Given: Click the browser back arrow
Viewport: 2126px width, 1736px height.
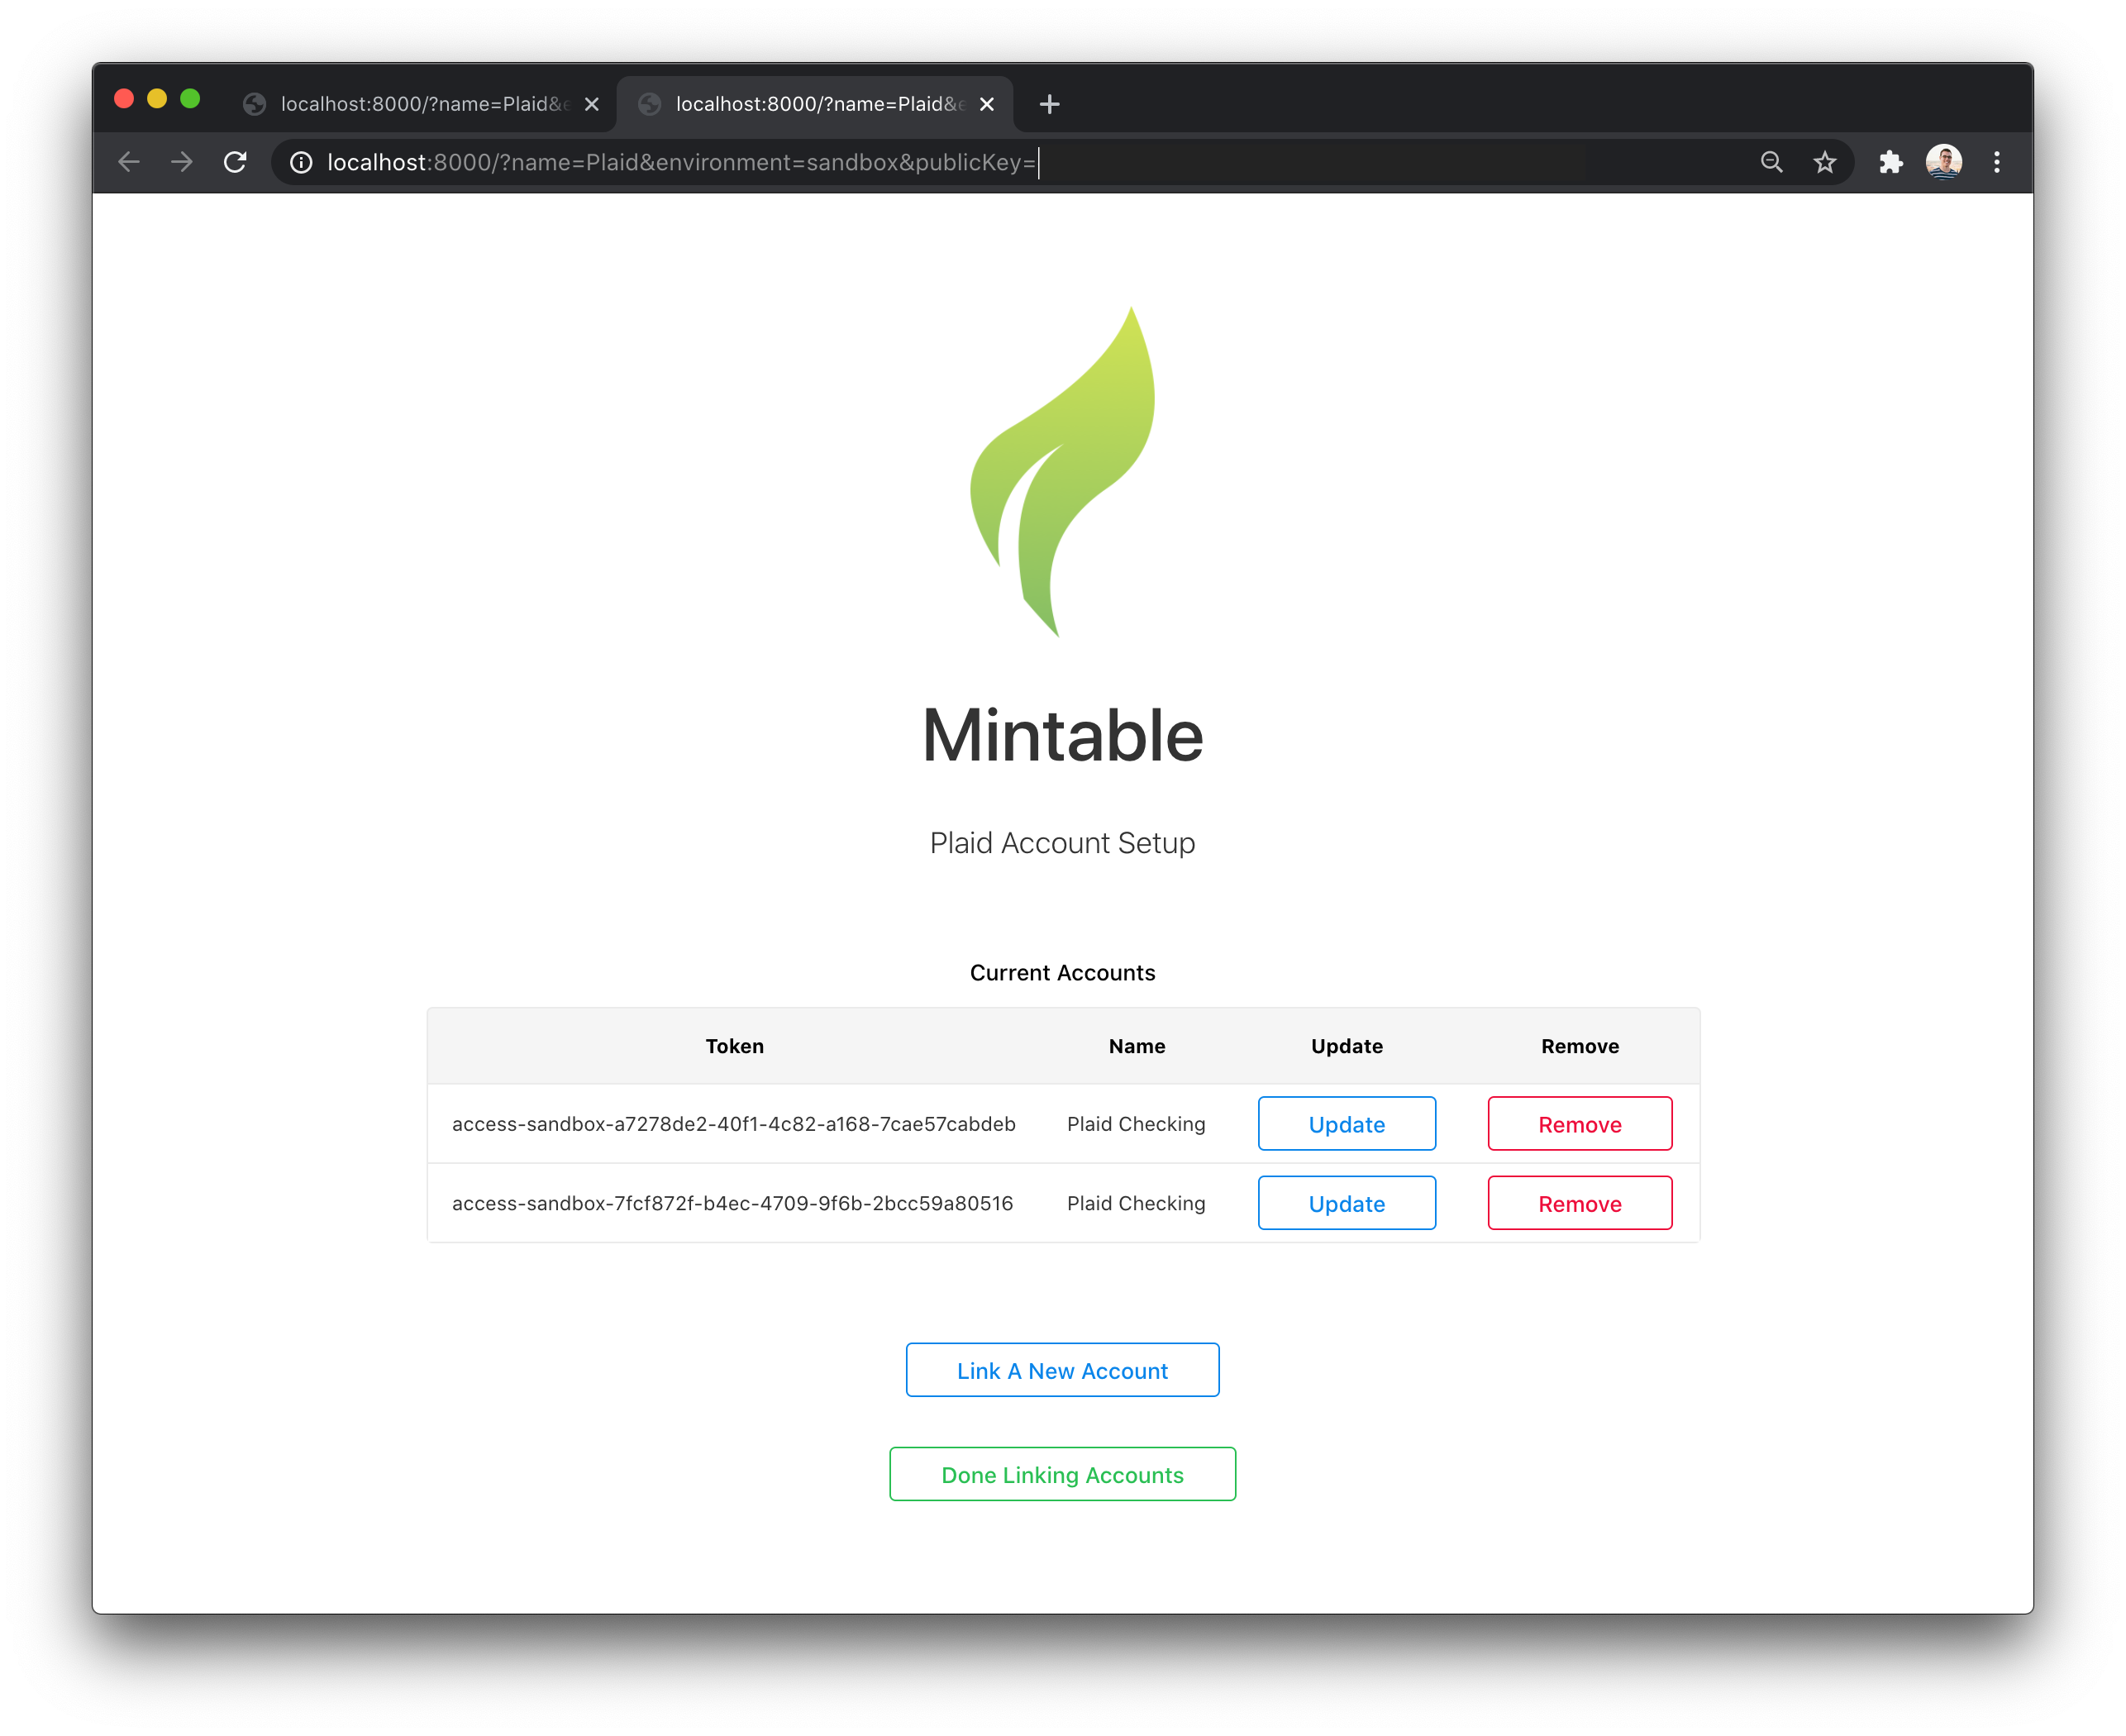Looking at the screenshot, I should click(x=128, y=162).
